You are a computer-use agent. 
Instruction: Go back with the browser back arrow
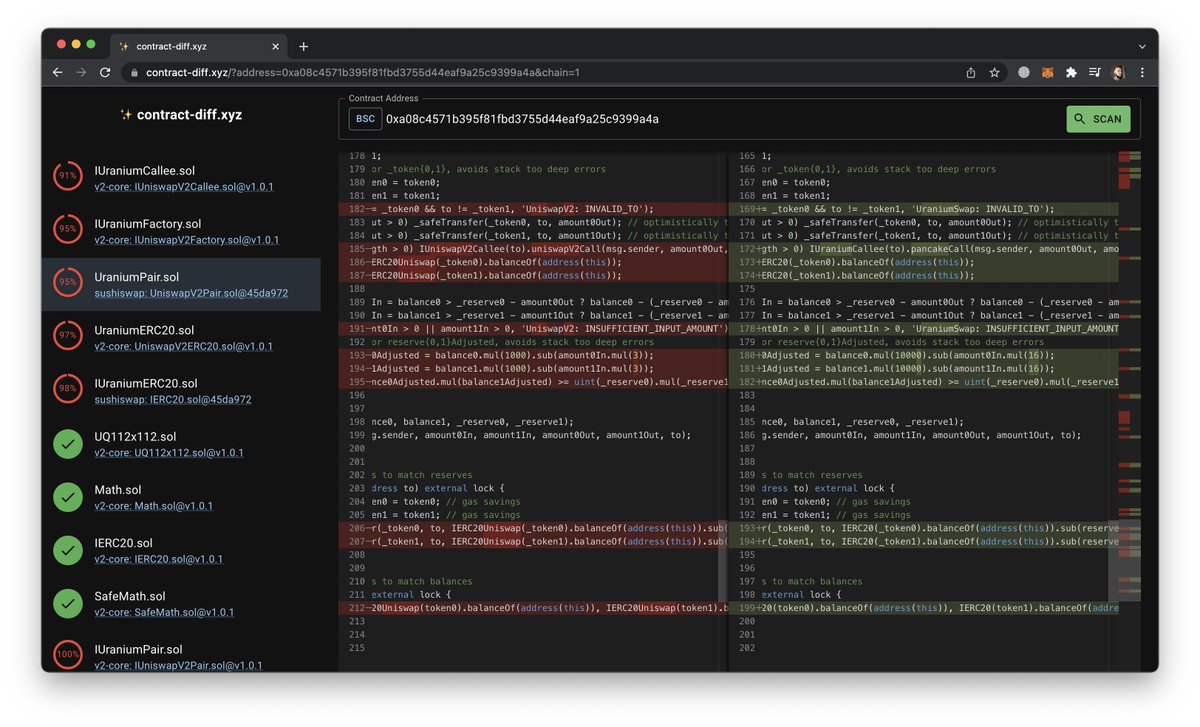click(57, 73)
